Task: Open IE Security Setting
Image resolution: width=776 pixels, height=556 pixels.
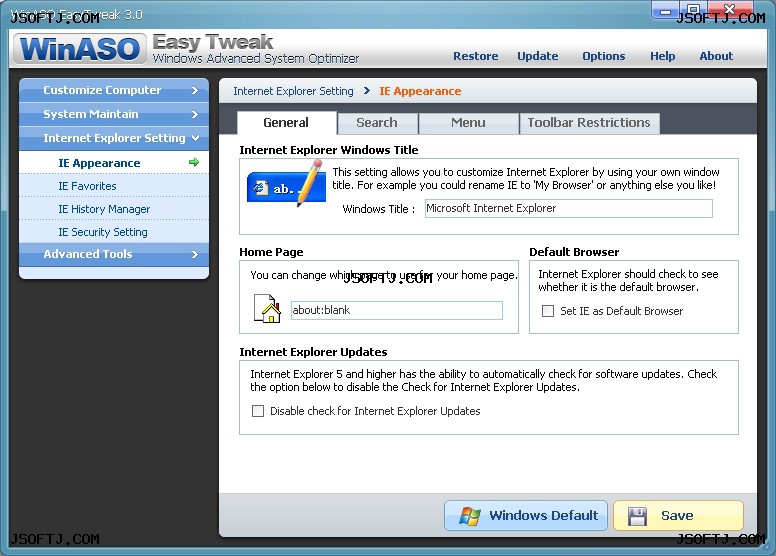Action: pyautogui.click(x=114, y=232)
